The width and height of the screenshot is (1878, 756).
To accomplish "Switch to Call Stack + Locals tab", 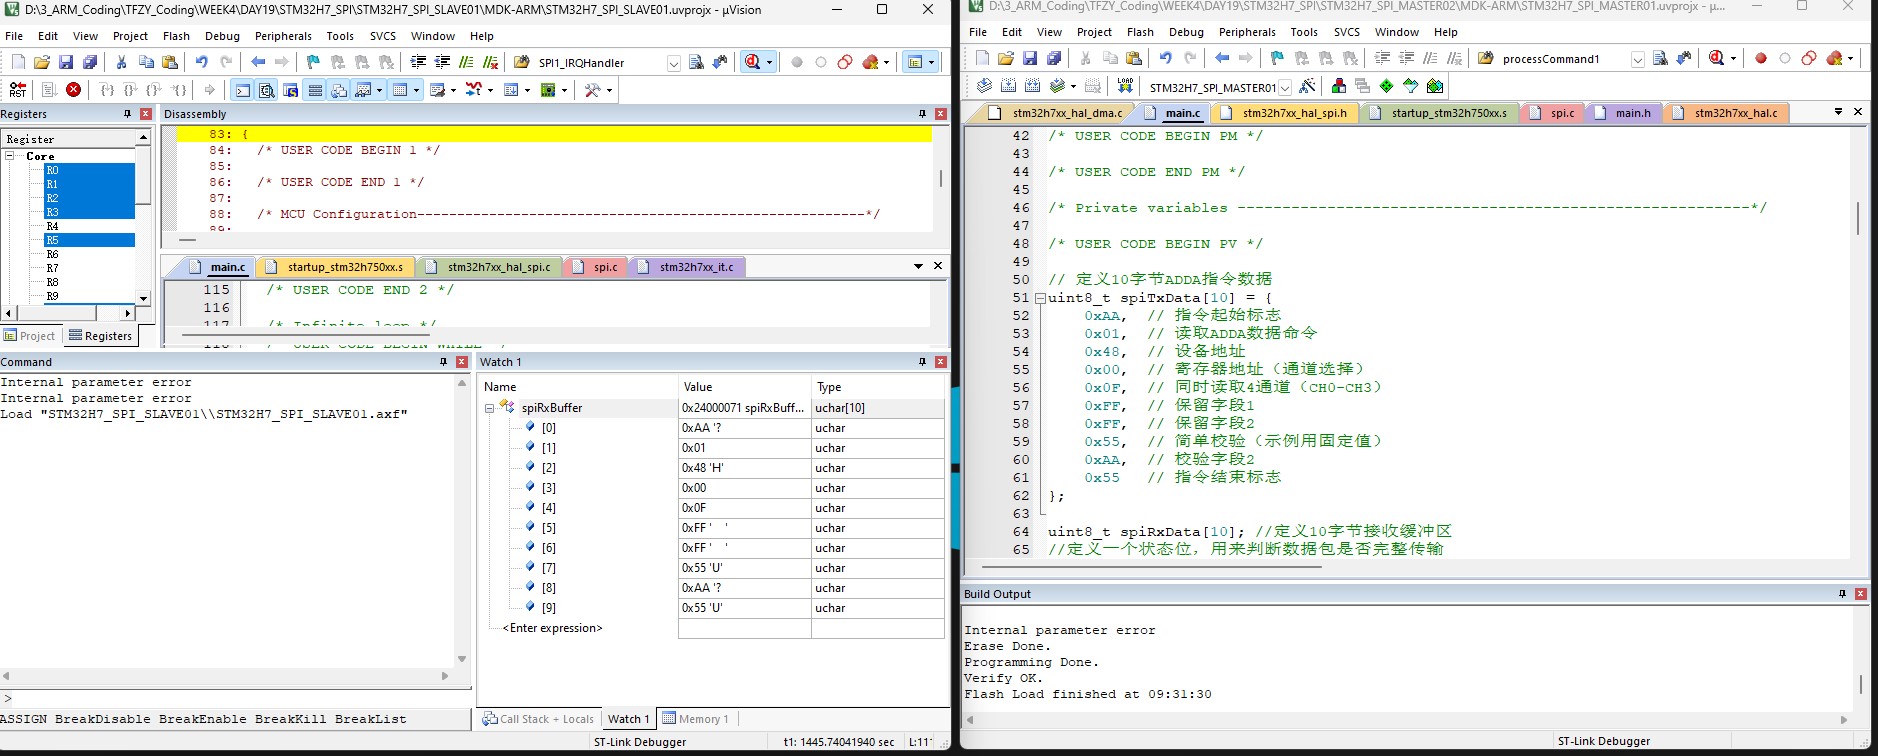I will pyautogui.click(x=538, y=719).
